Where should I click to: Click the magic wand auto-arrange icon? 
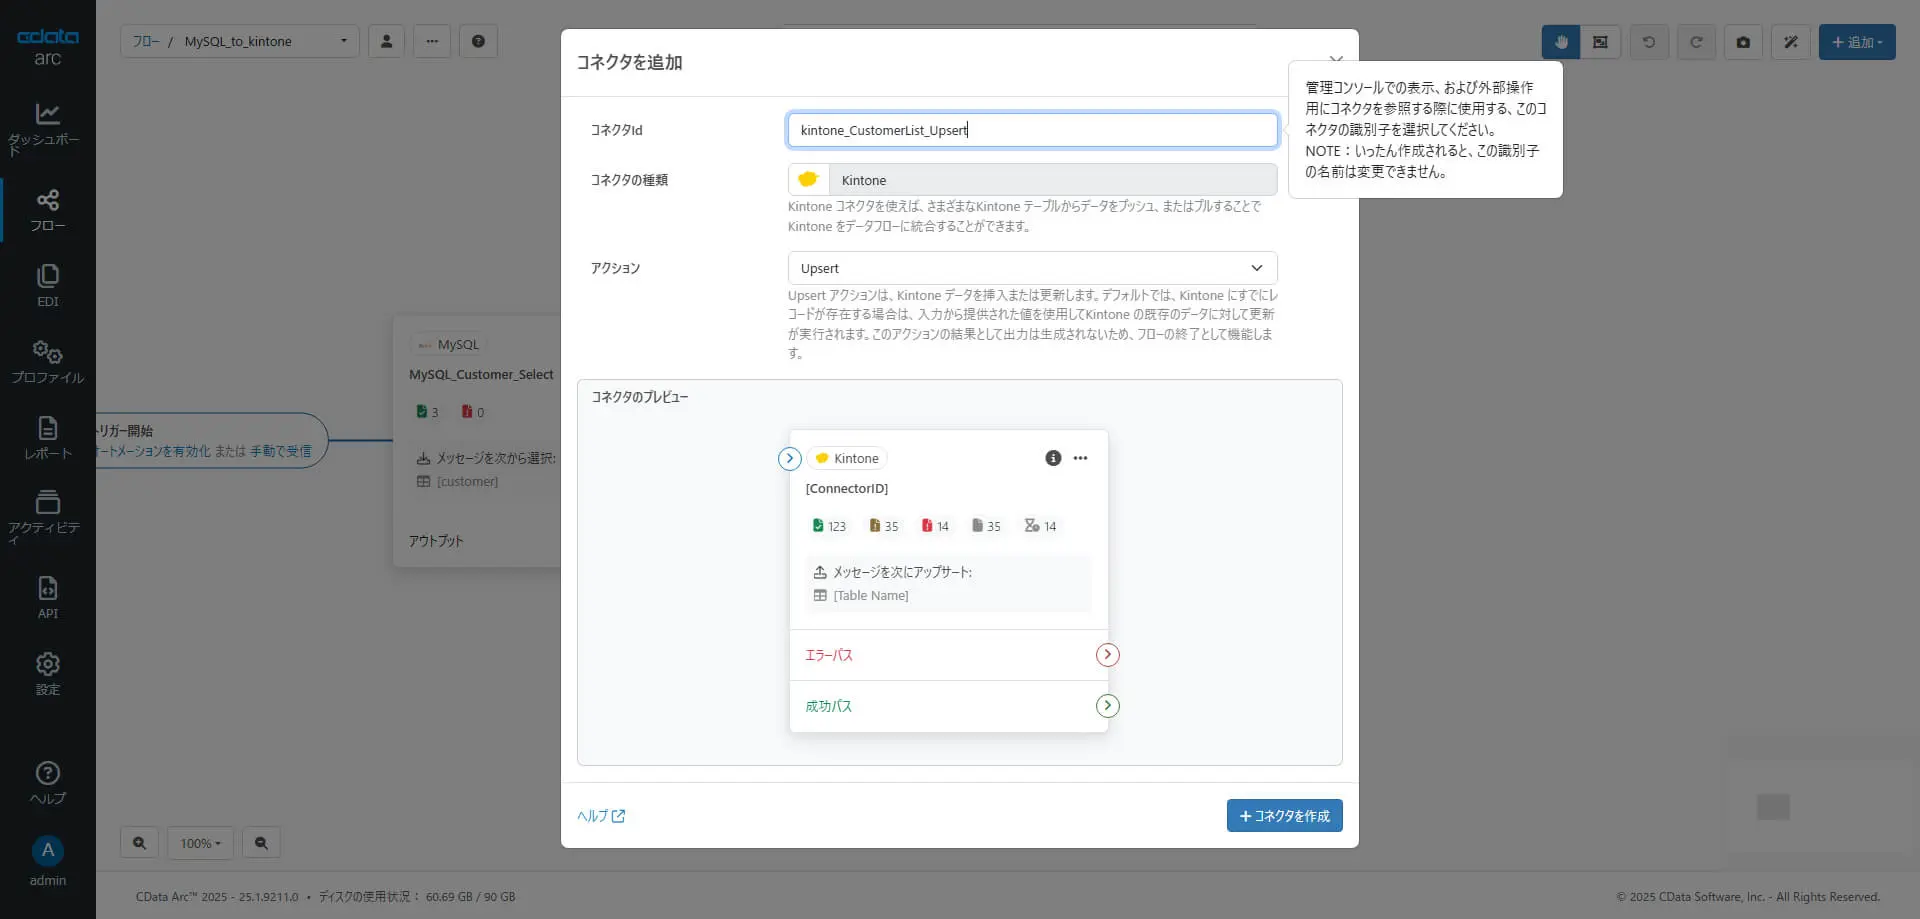pyautogui.click(x=1791, y=42)
